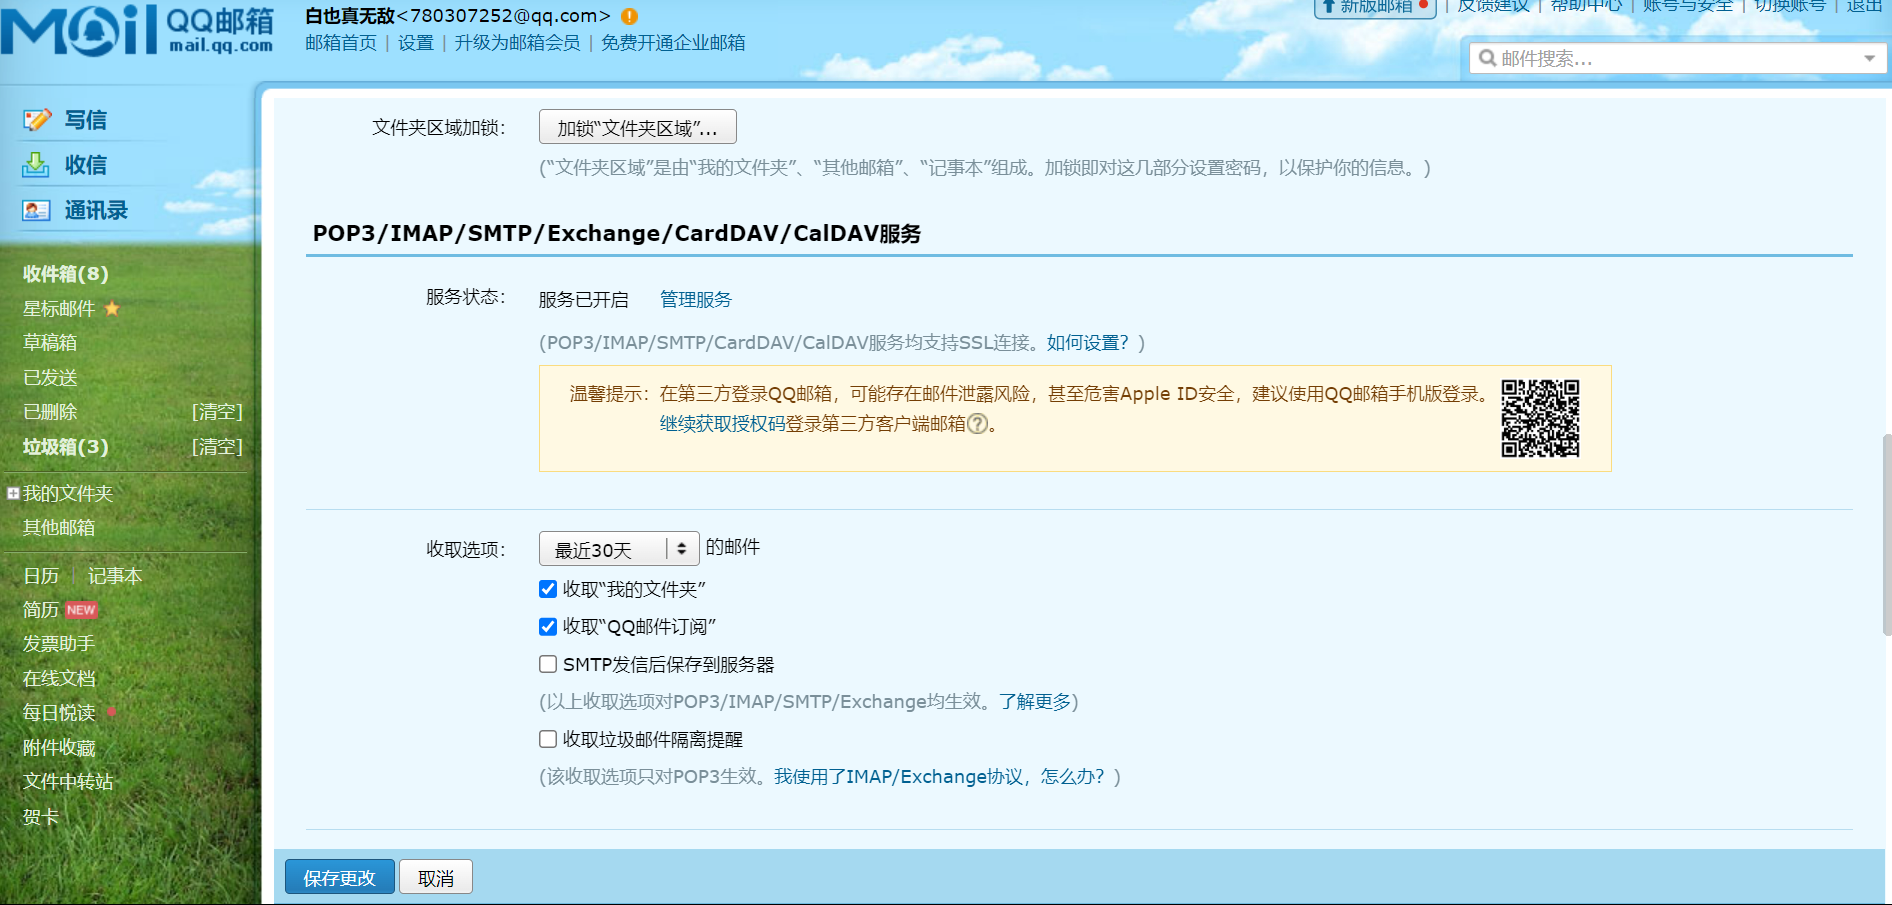Click the receive mail inbox icon
Viewport: 1892px width, 905px height.
tap(36, 165)
